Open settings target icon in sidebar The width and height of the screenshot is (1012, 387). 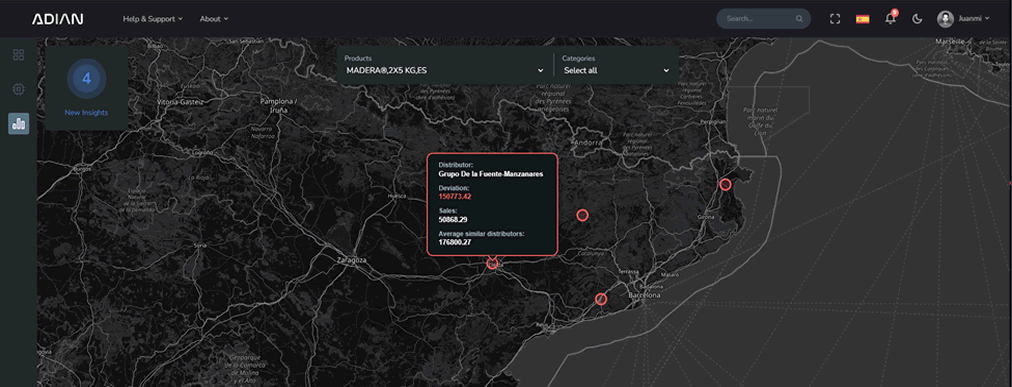(x=19, y=89)
